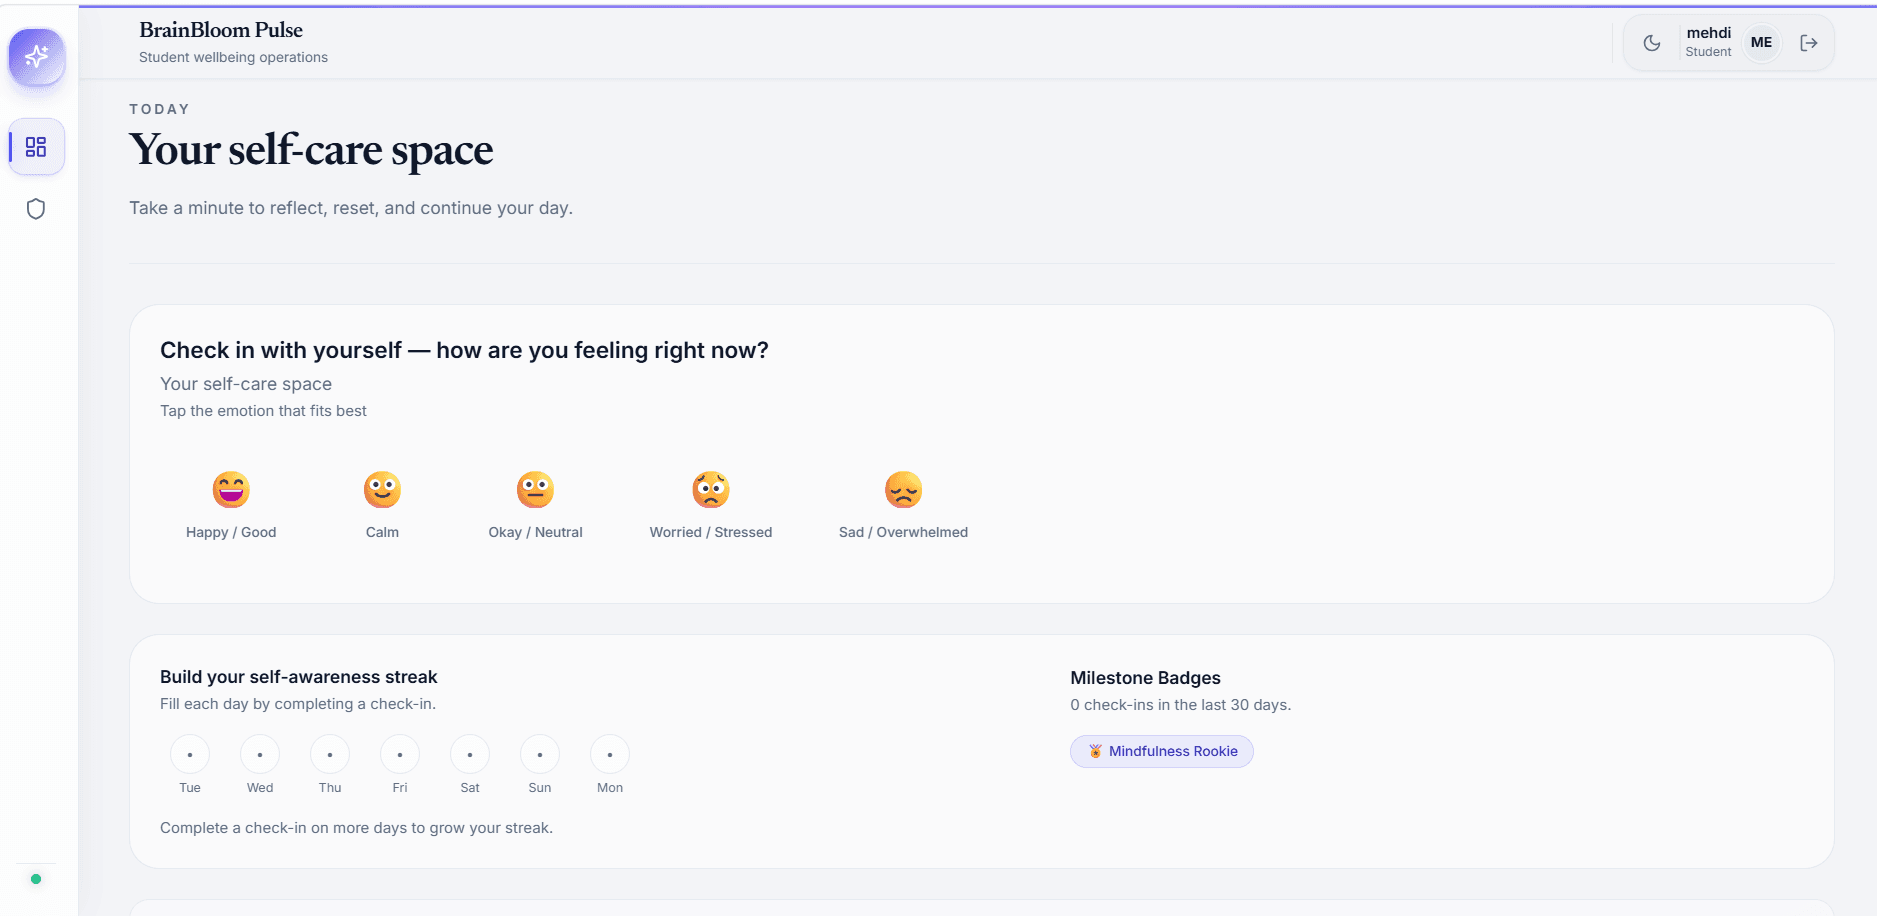Select the Worried / Stressed emoji
1877x916 pixels.
[711, 490]
